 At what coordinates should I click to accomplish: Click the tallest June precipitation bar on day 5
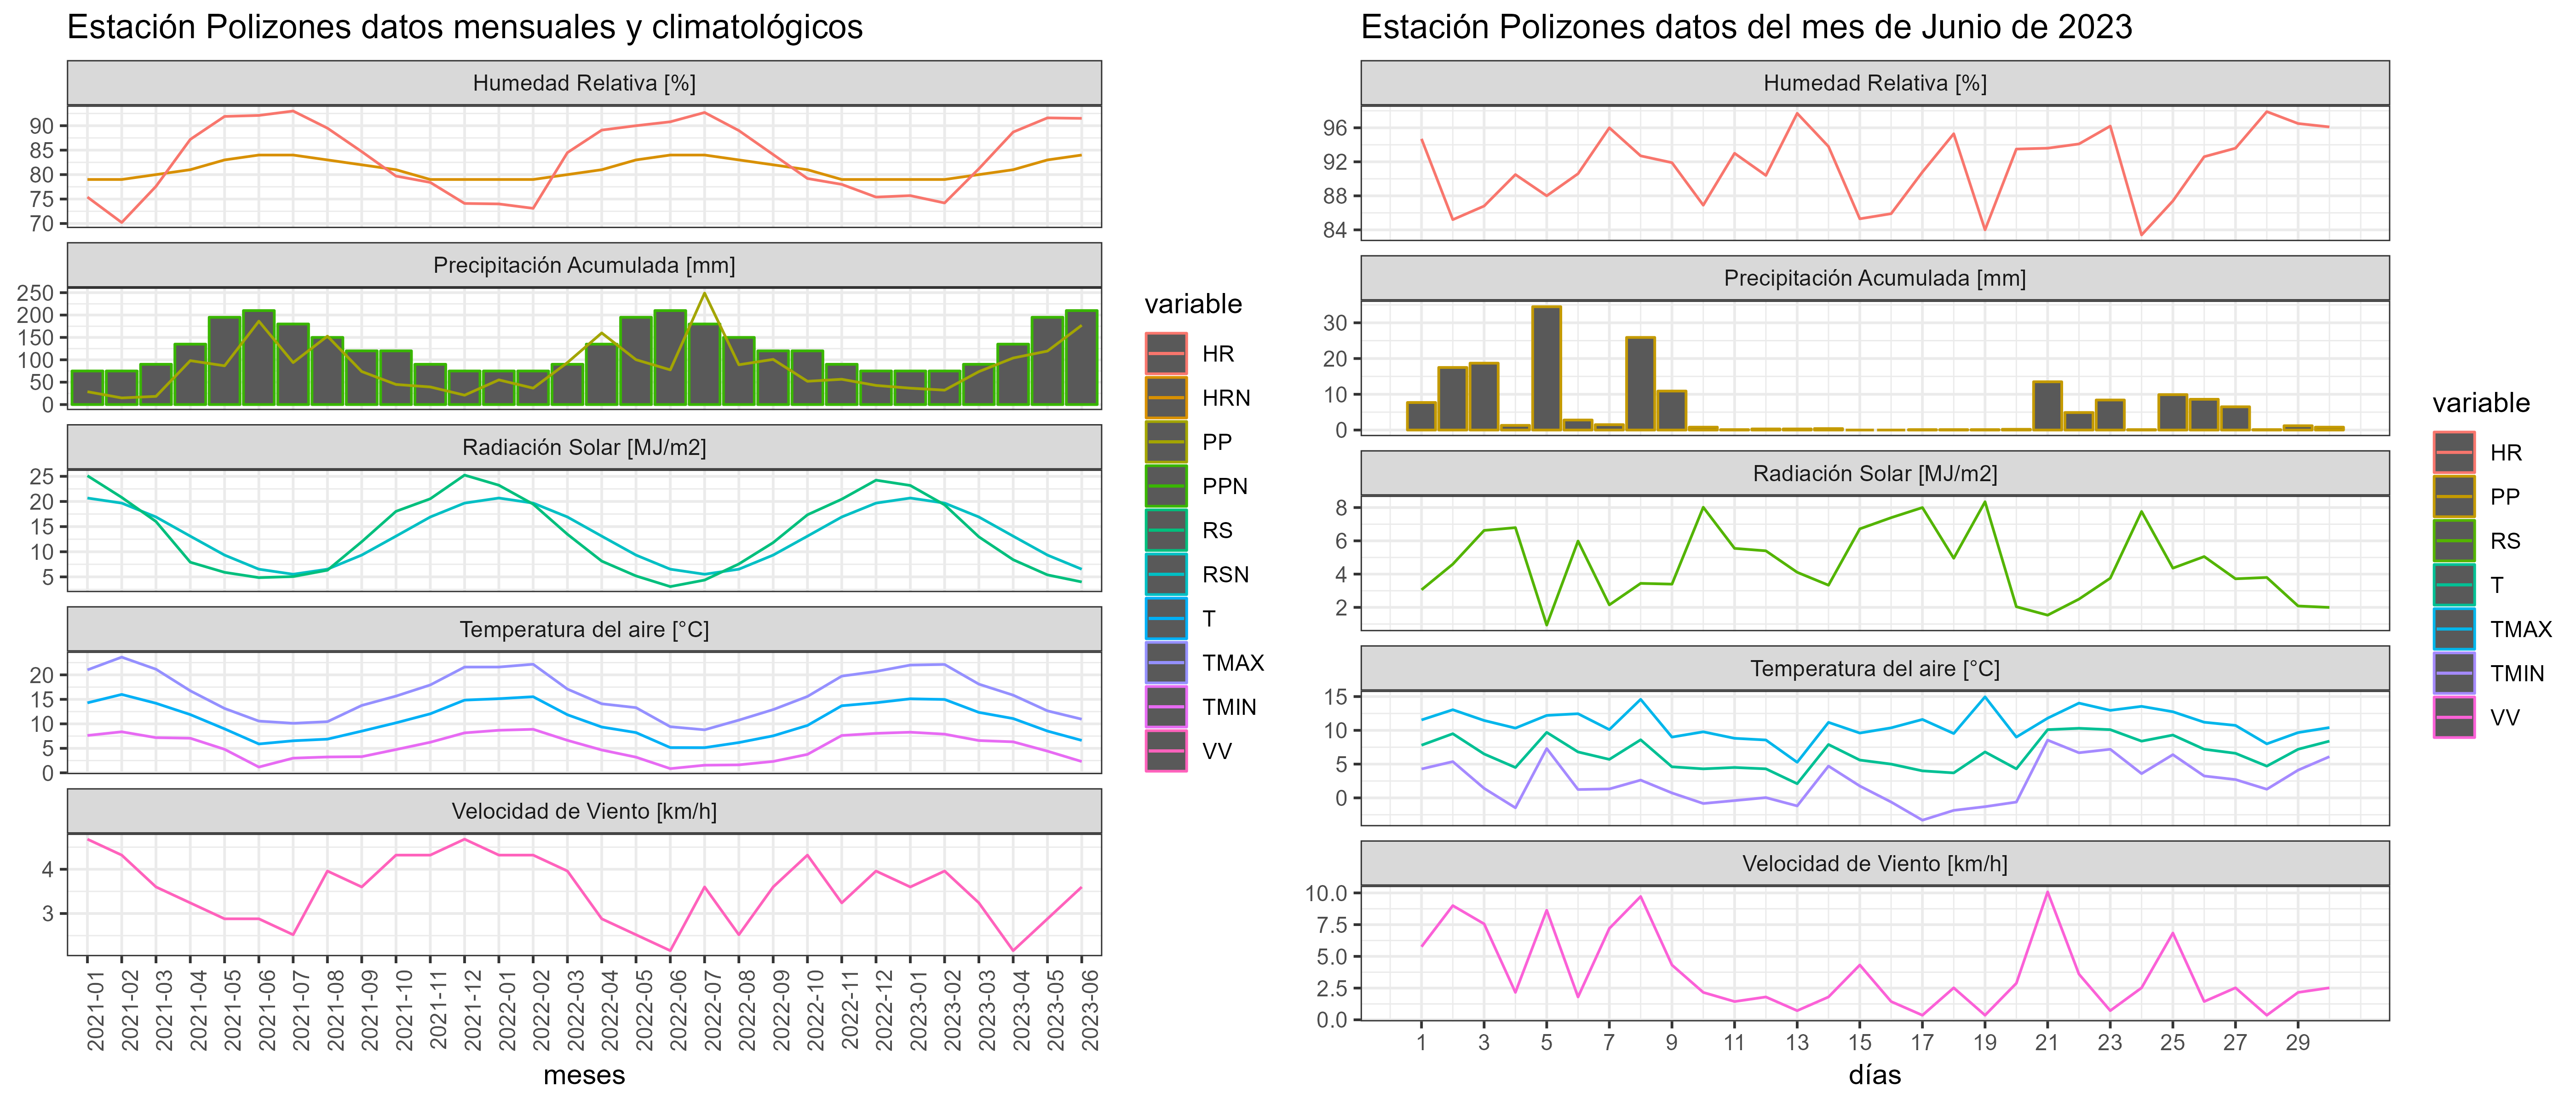click(x=1546, y=368)
